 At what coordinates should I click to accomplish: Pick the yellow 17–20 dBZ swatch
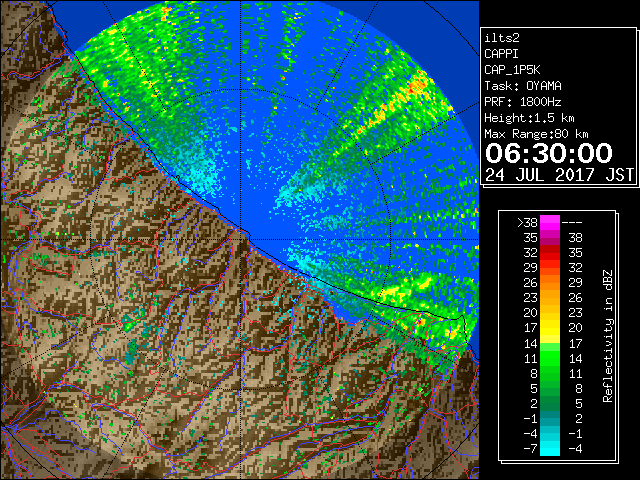pyautogui.click(x=550, y=328)
